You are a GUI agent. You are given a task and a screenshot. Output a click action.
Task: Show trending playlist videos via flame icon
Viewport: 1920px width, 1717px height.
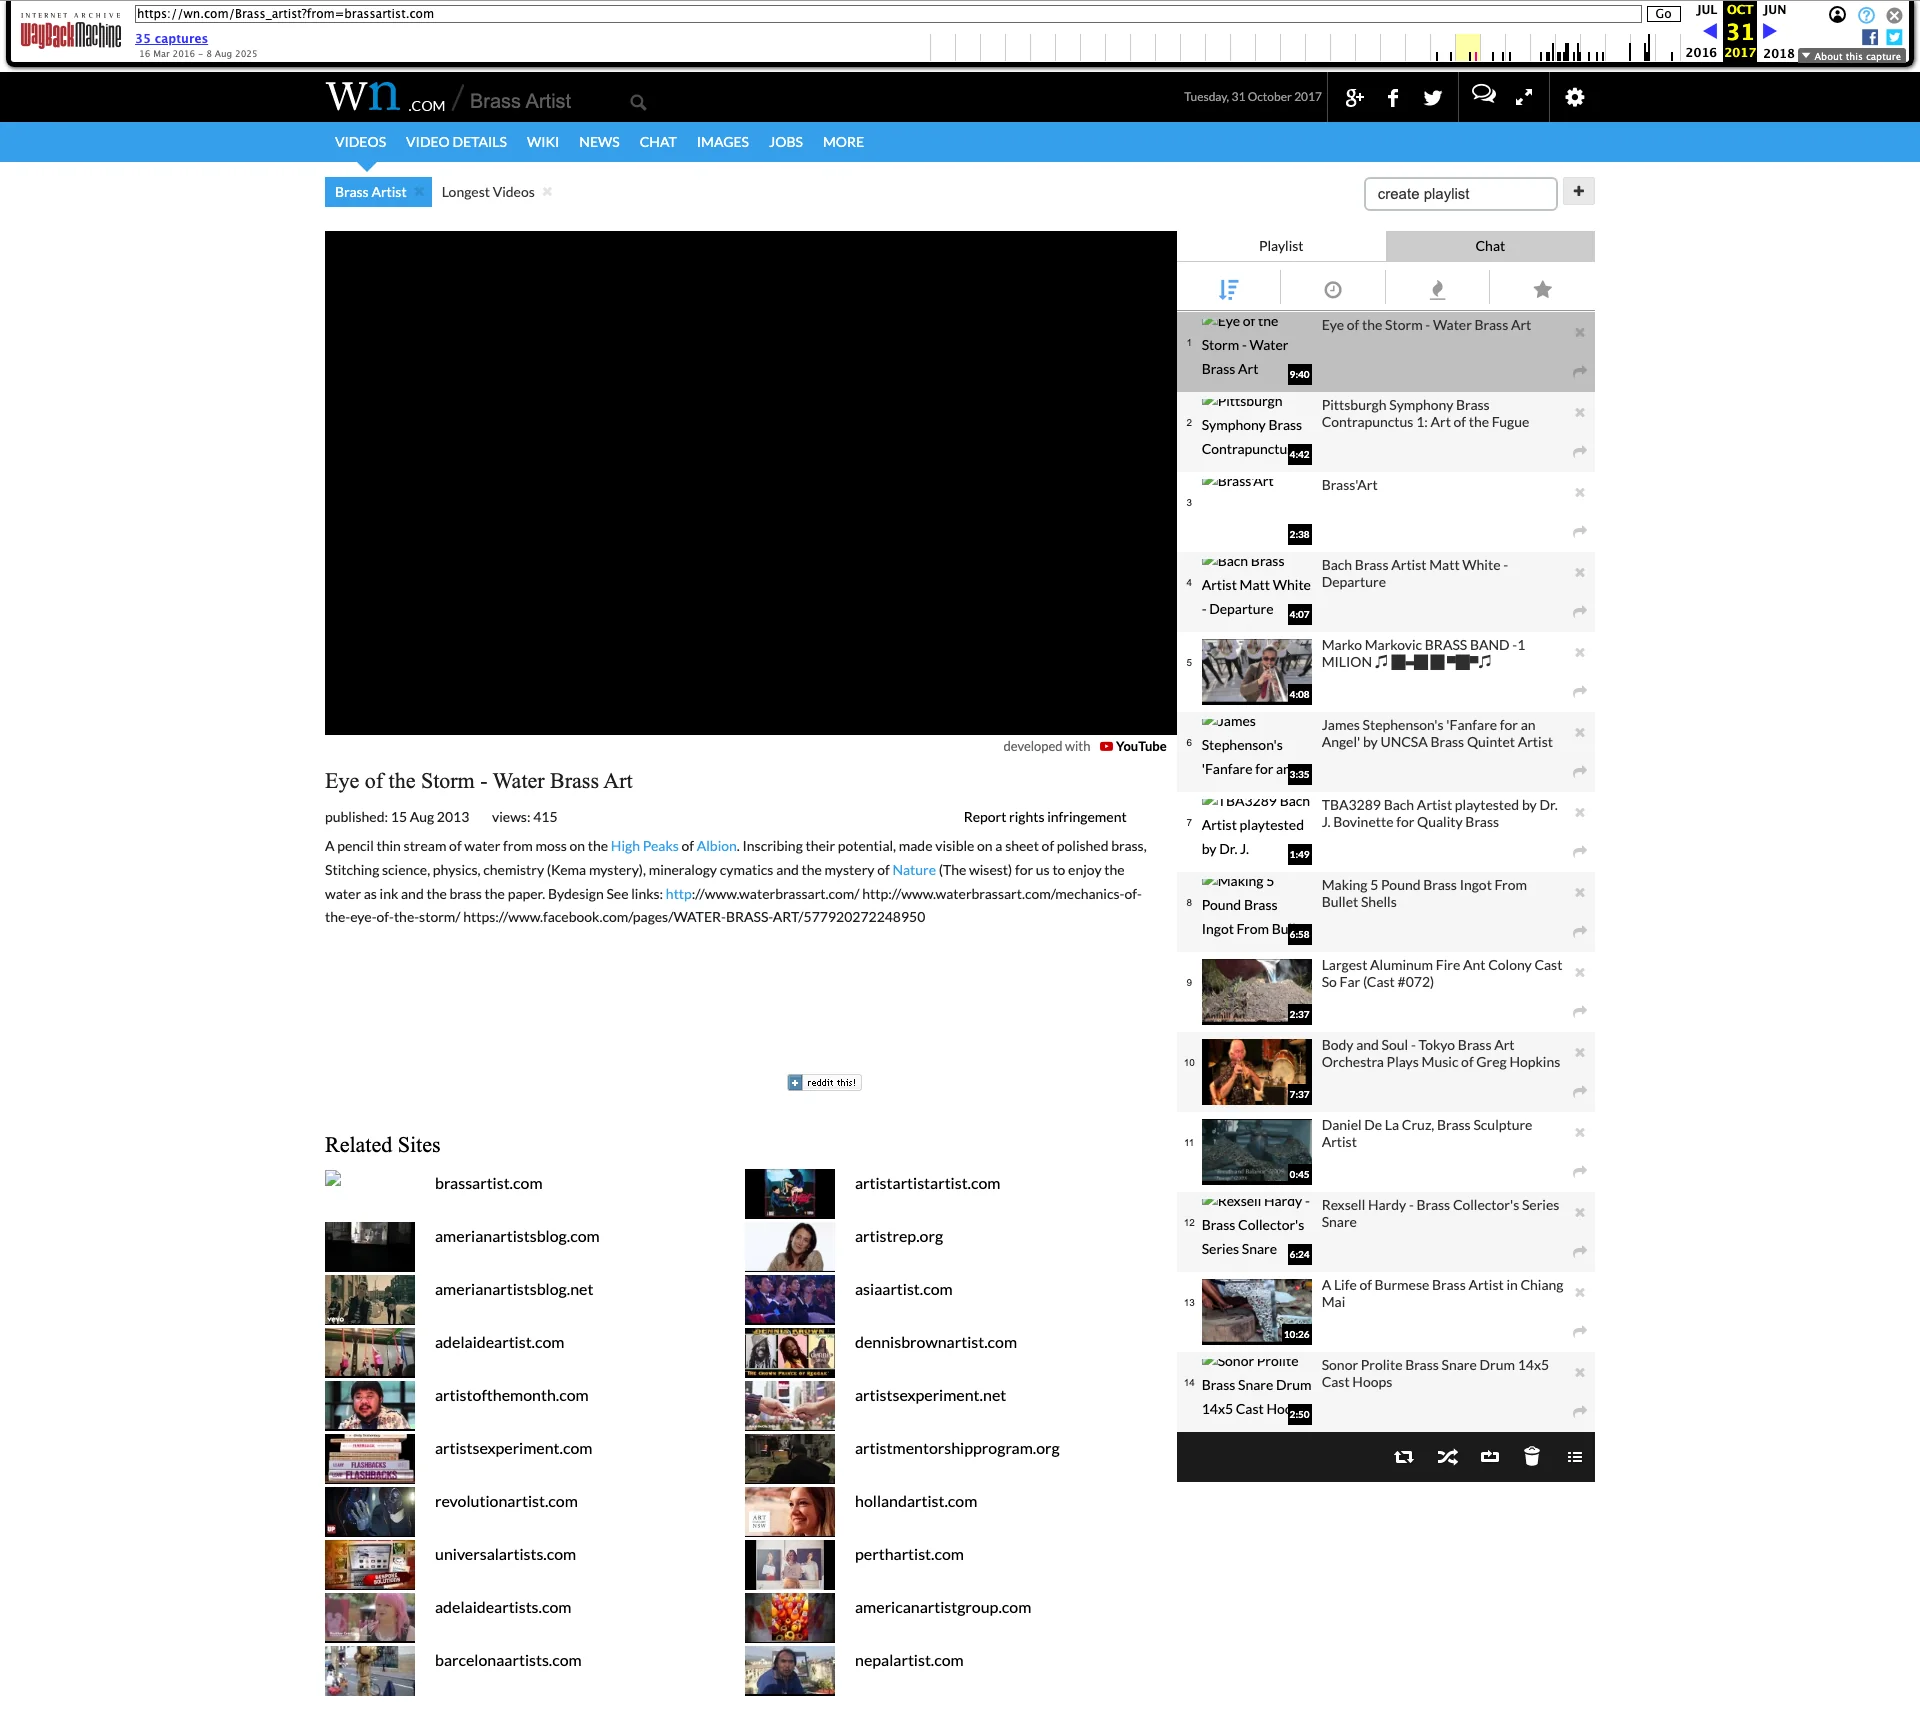(x=1437, y=288)
